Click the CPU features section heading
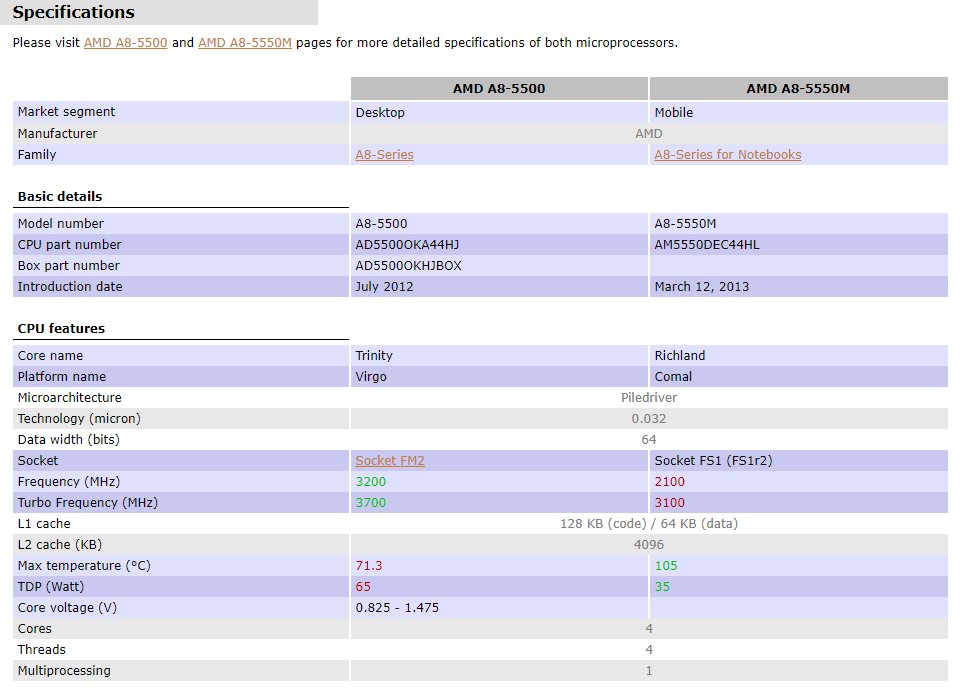 click(61, 329)
